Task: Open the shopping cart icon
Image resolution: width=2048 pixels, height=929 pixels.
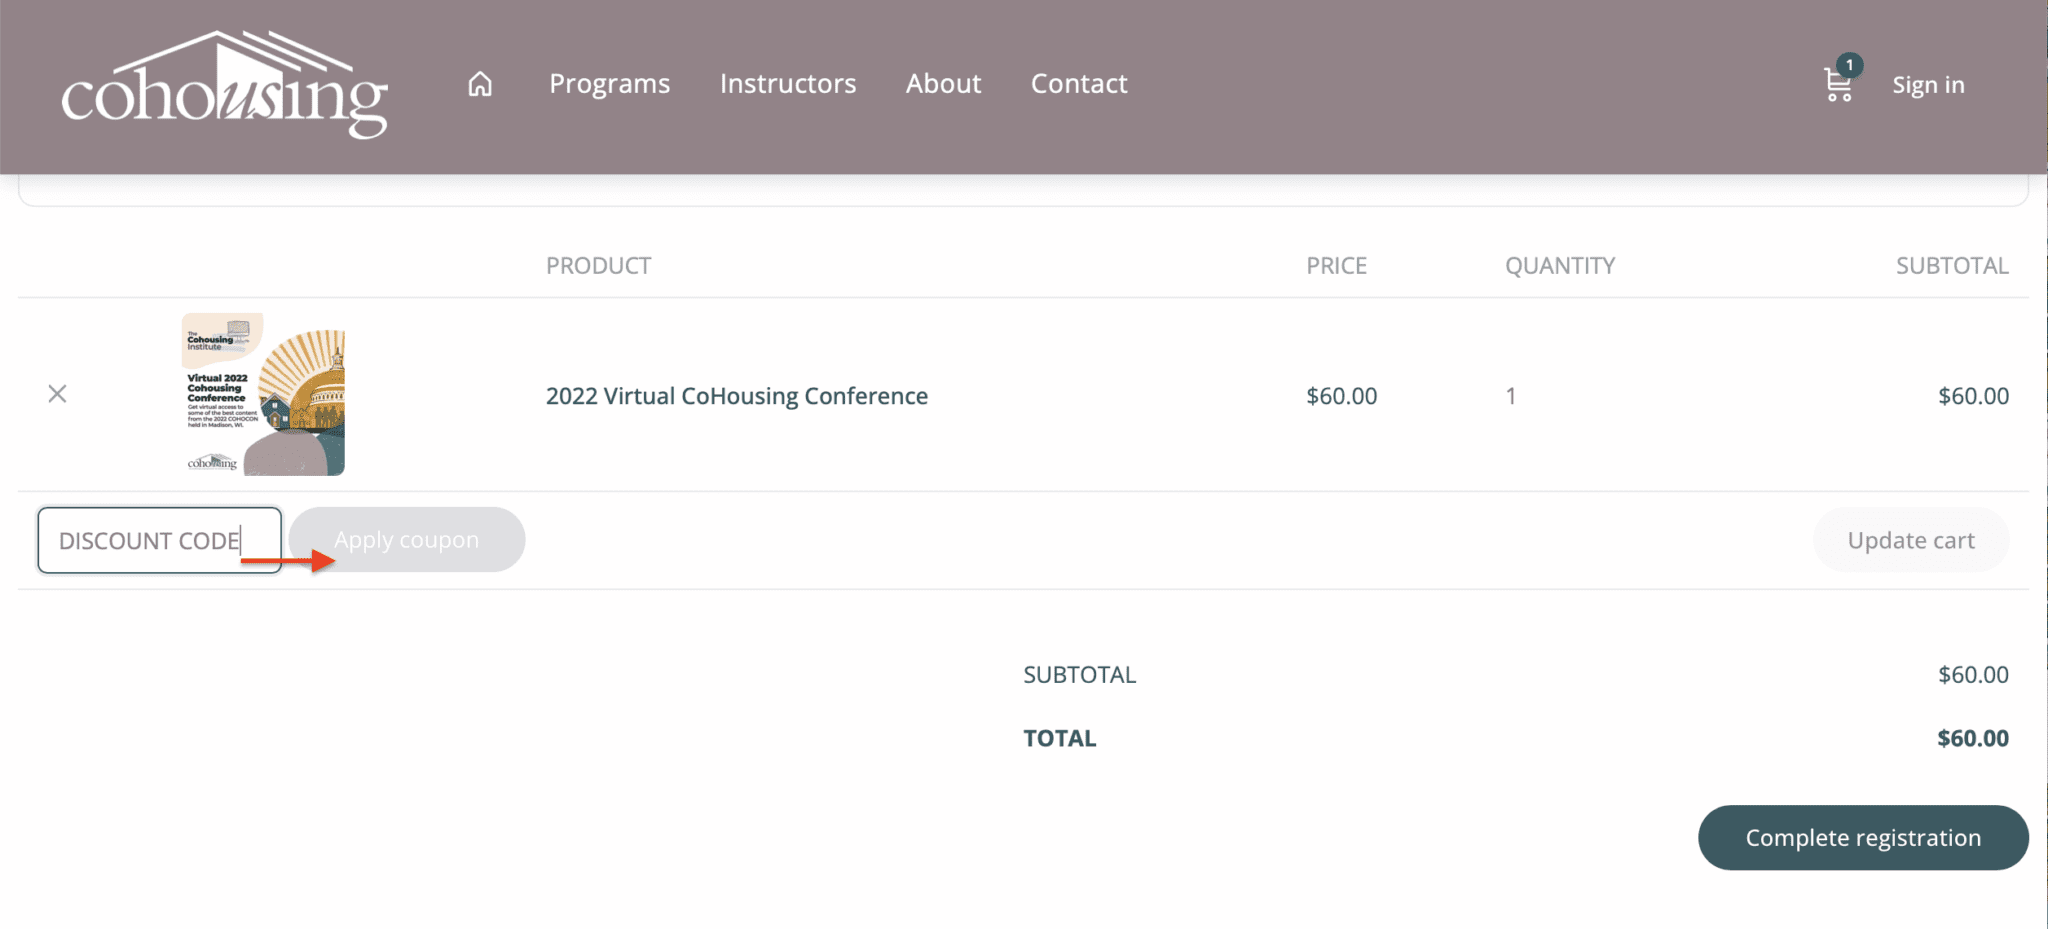Action: pos(1837,86)
